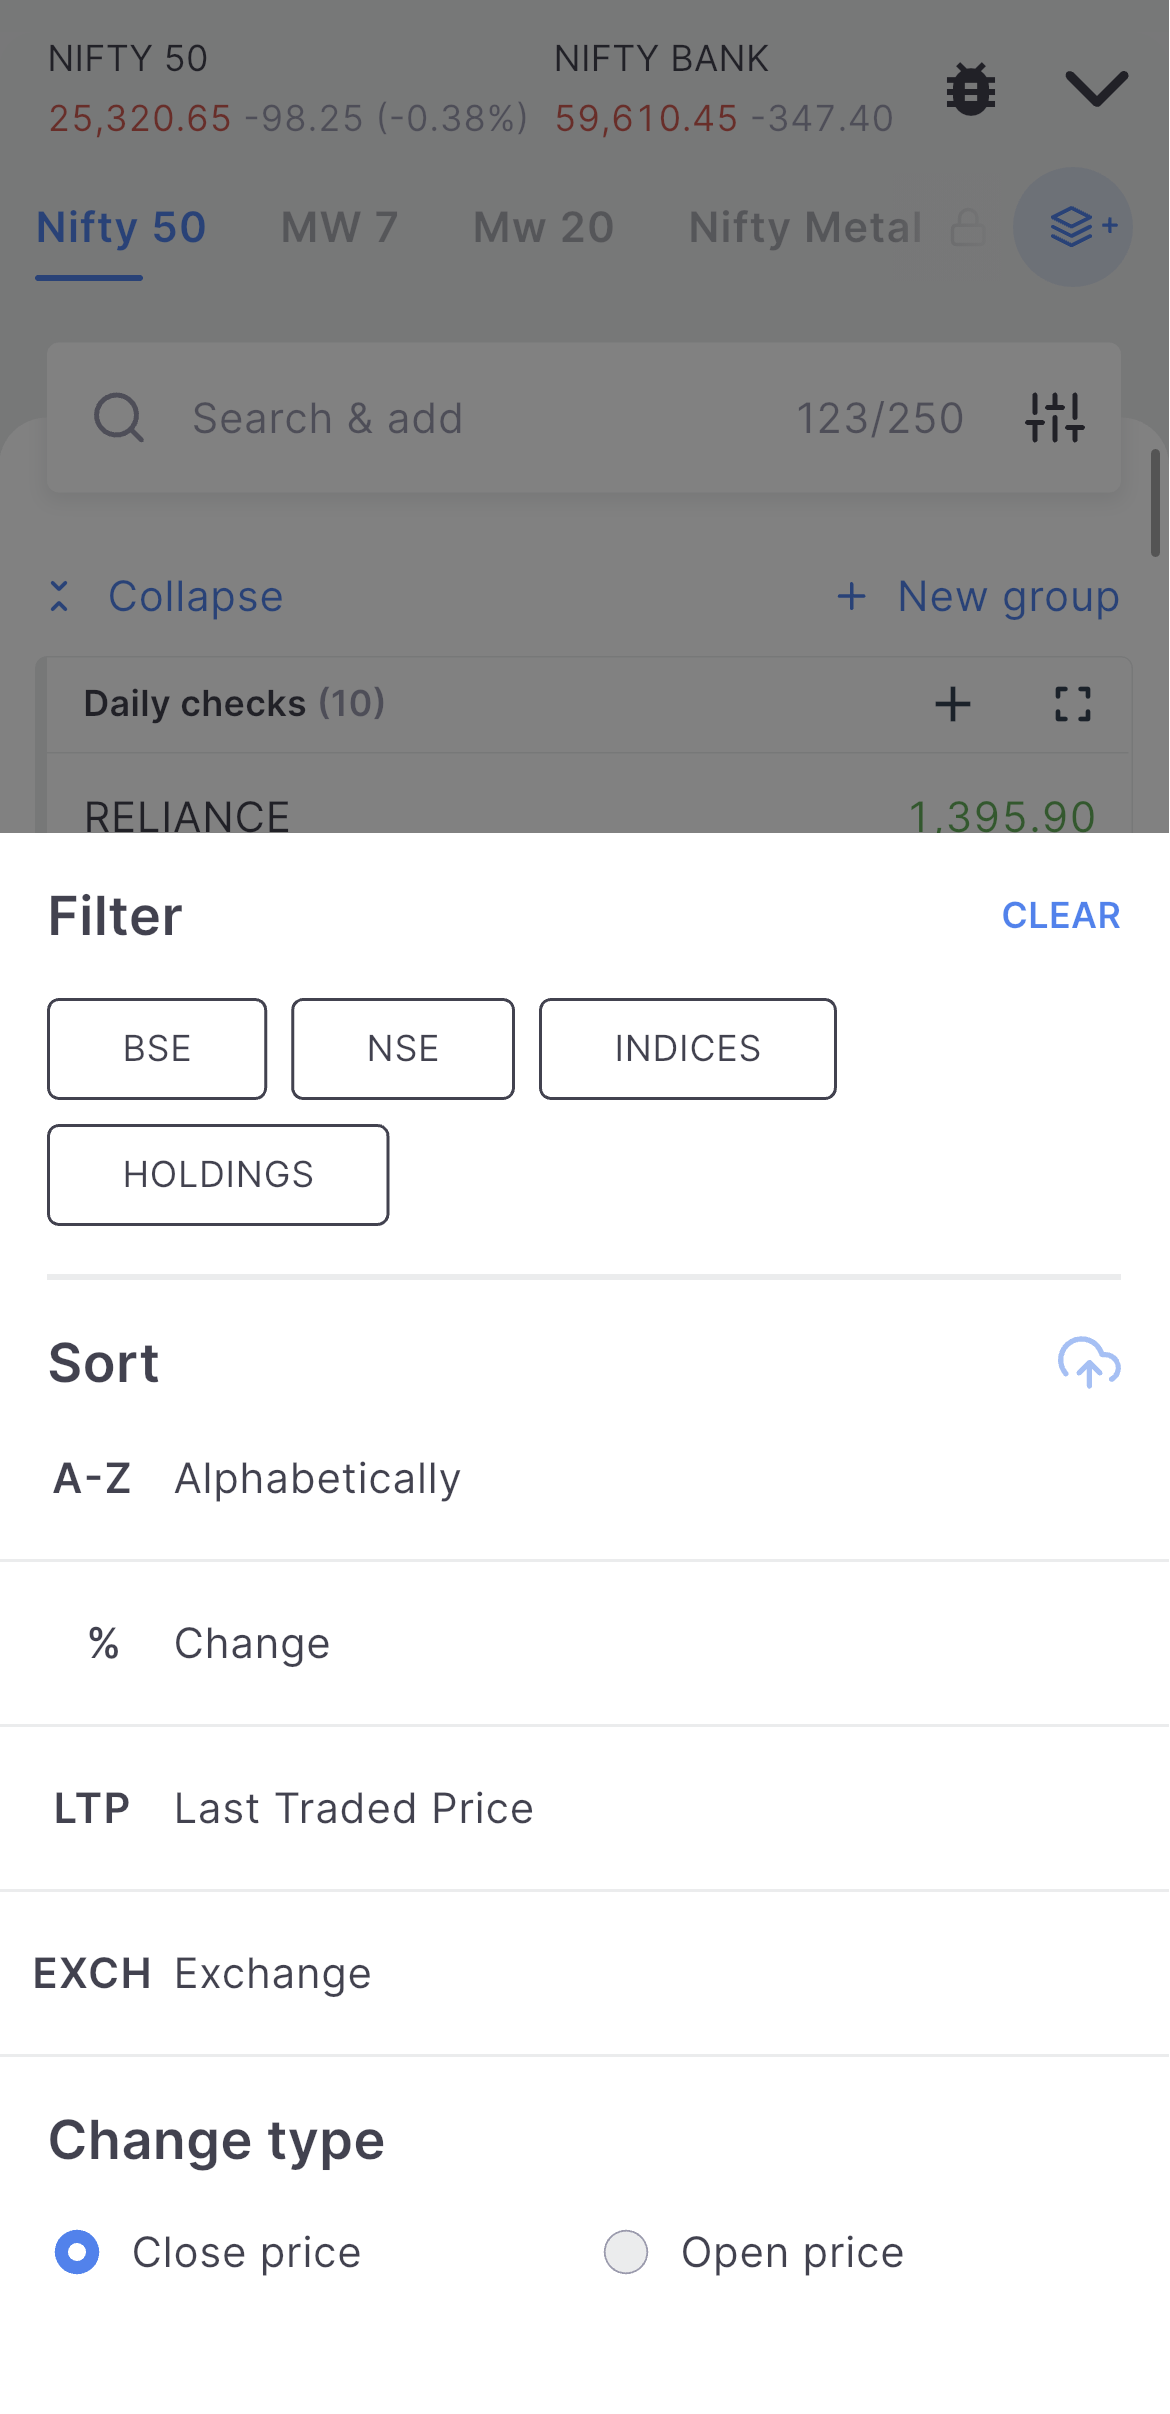Click the plus icon in Daily checks

(x=952, y=704)
